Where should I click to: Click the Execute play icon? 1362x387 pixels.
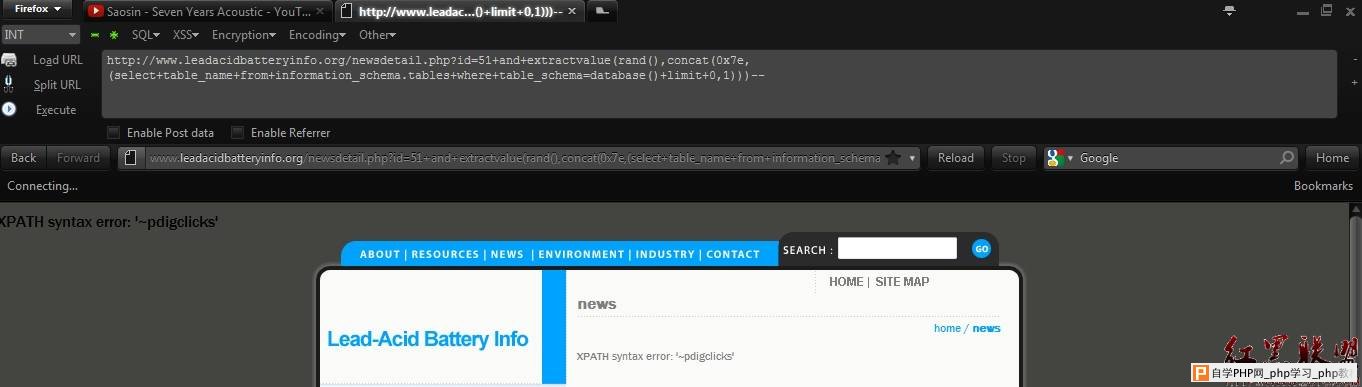pos(9,109)
